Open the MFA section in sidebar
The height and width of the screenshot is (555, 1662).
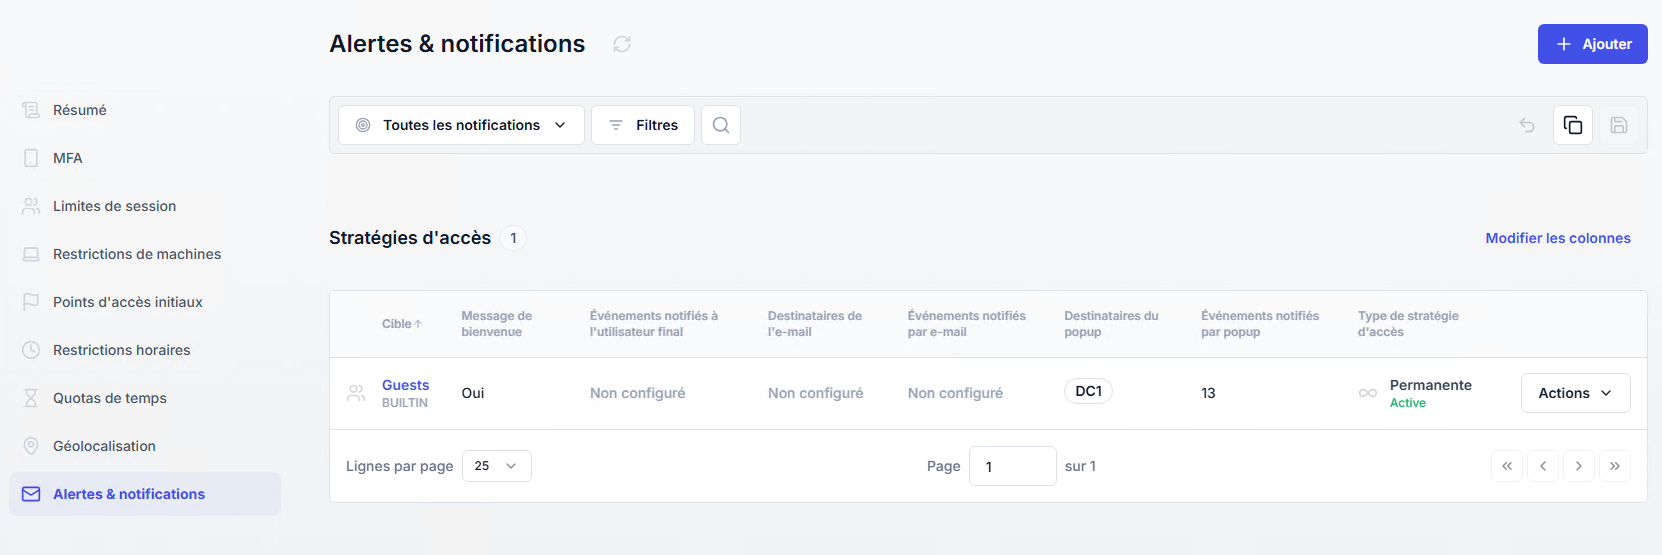[x=68, y=158]
